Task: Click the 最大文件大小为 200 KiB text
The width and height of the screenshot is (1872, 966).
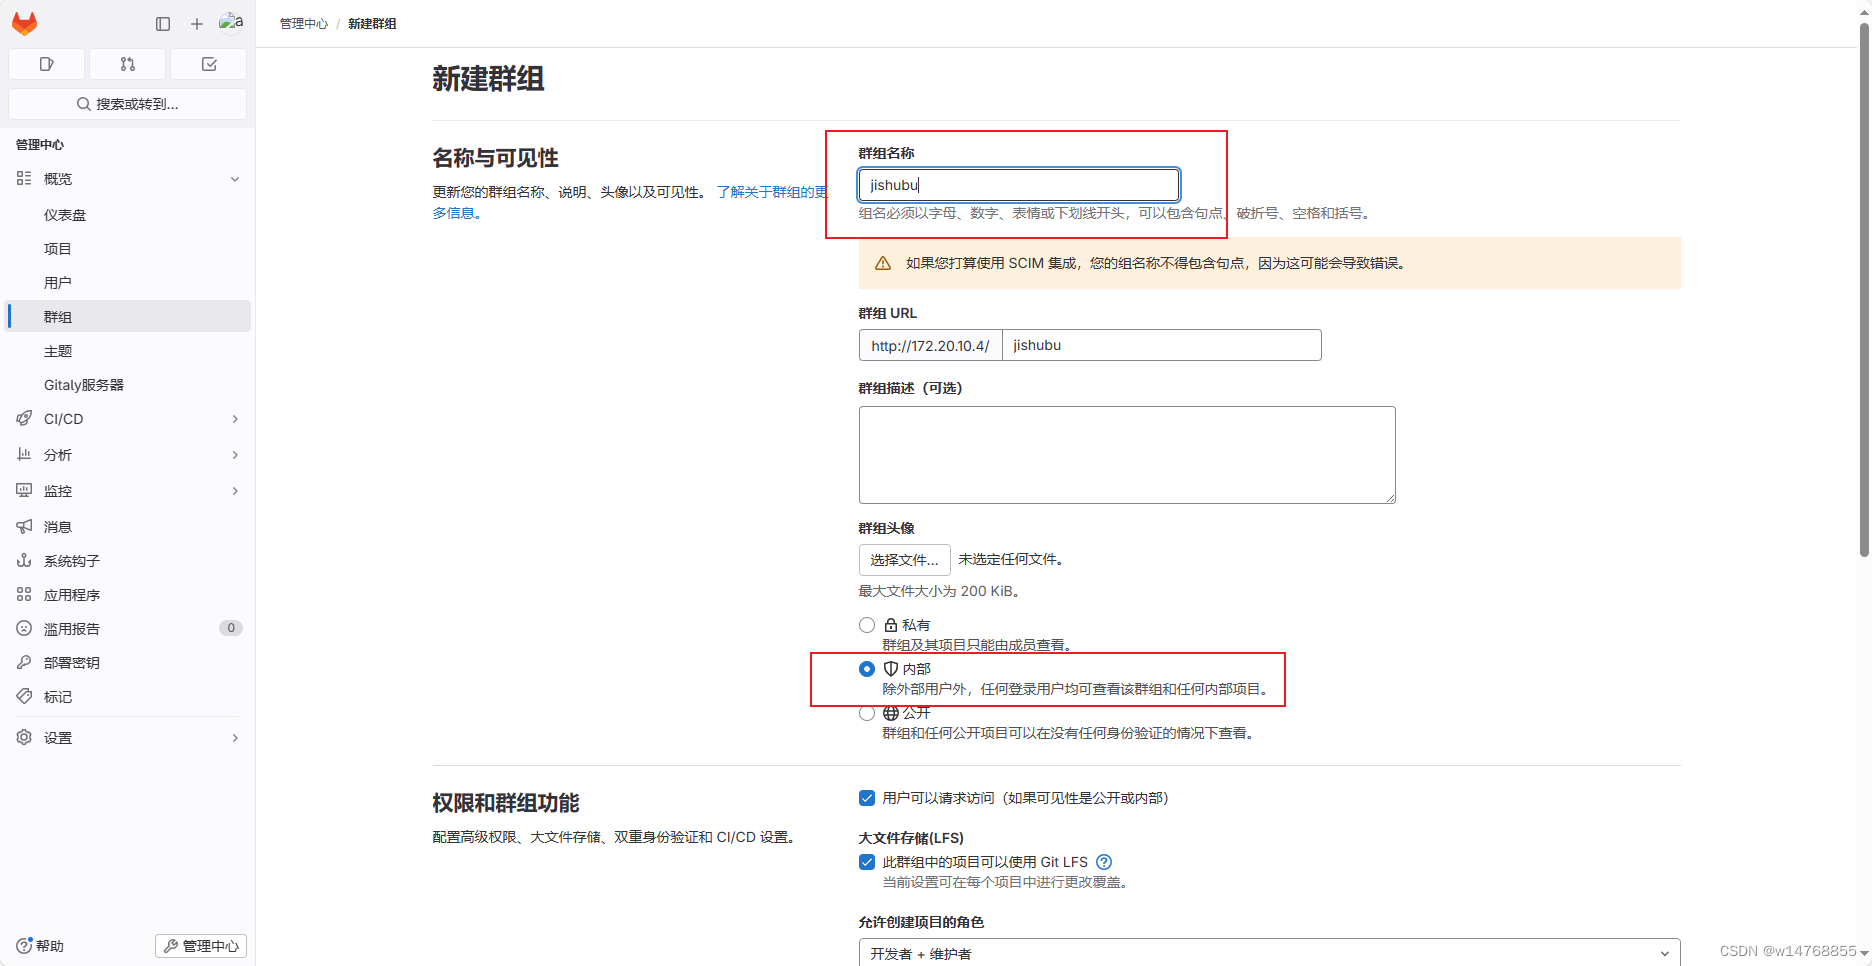Action: tap(939, 591)
